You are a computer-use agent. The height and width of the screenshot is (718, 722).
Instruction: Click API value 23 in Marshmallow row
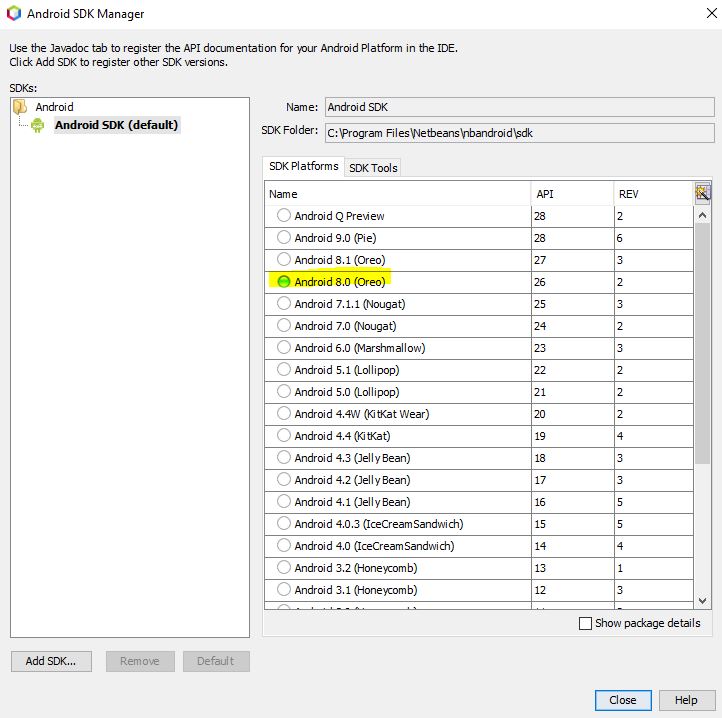point(540,348)
